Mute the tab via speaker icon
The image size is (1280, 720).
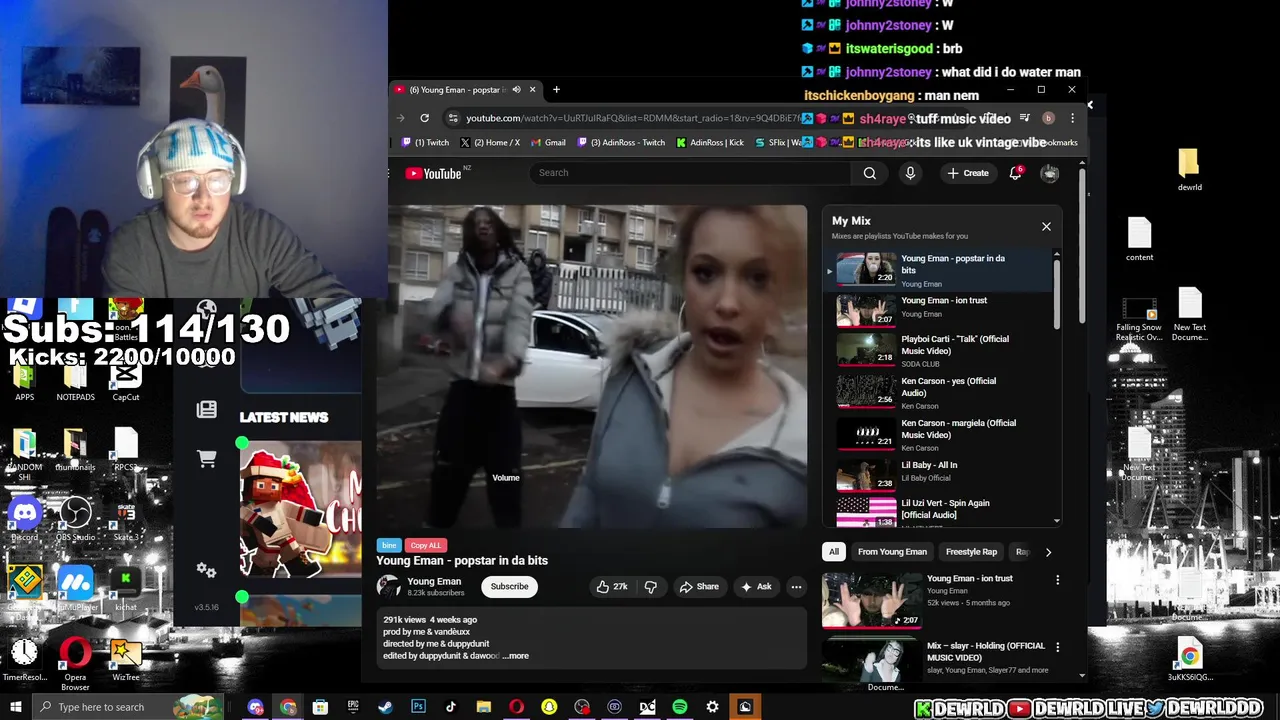(x=516, y=90)
